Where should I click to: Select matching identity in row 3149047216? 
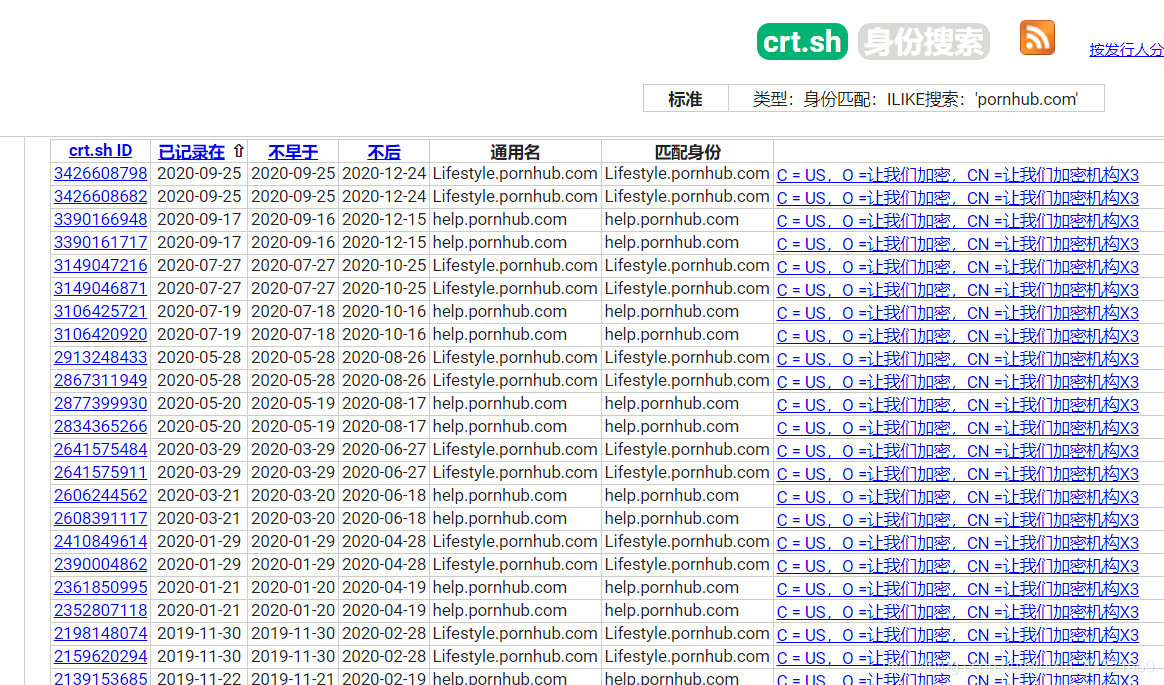(687, 266)
